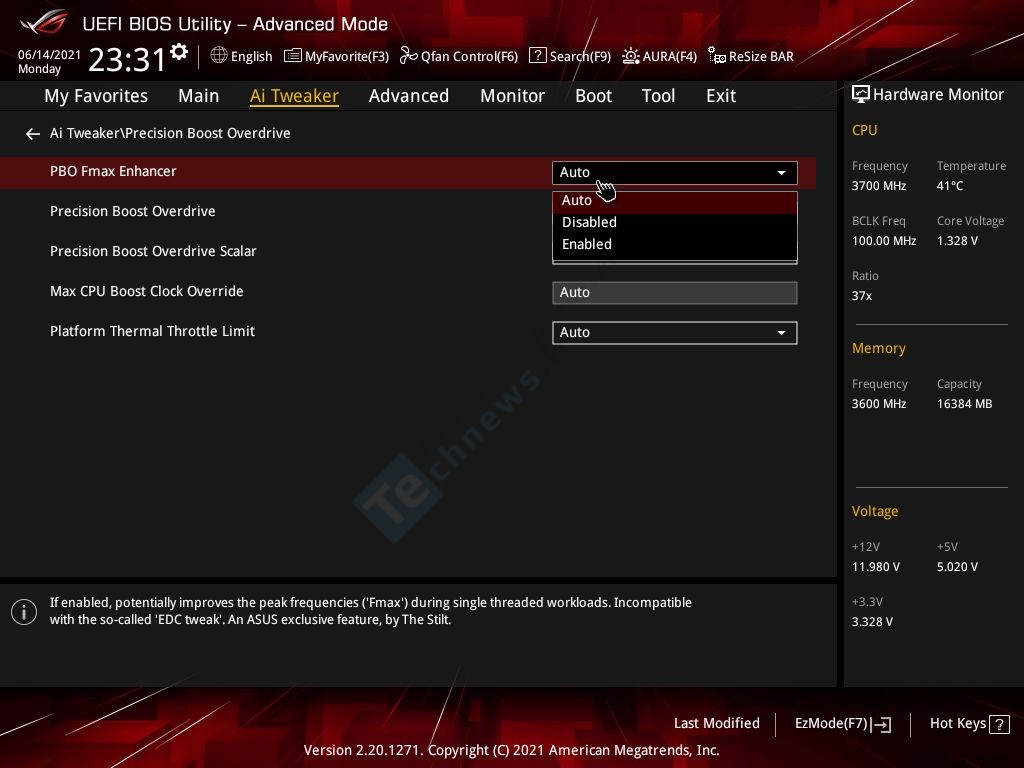The width and height of the screenshot is (1024, 768).
Task: Open the My Favorites tab
Action: [x=96, y=96]
